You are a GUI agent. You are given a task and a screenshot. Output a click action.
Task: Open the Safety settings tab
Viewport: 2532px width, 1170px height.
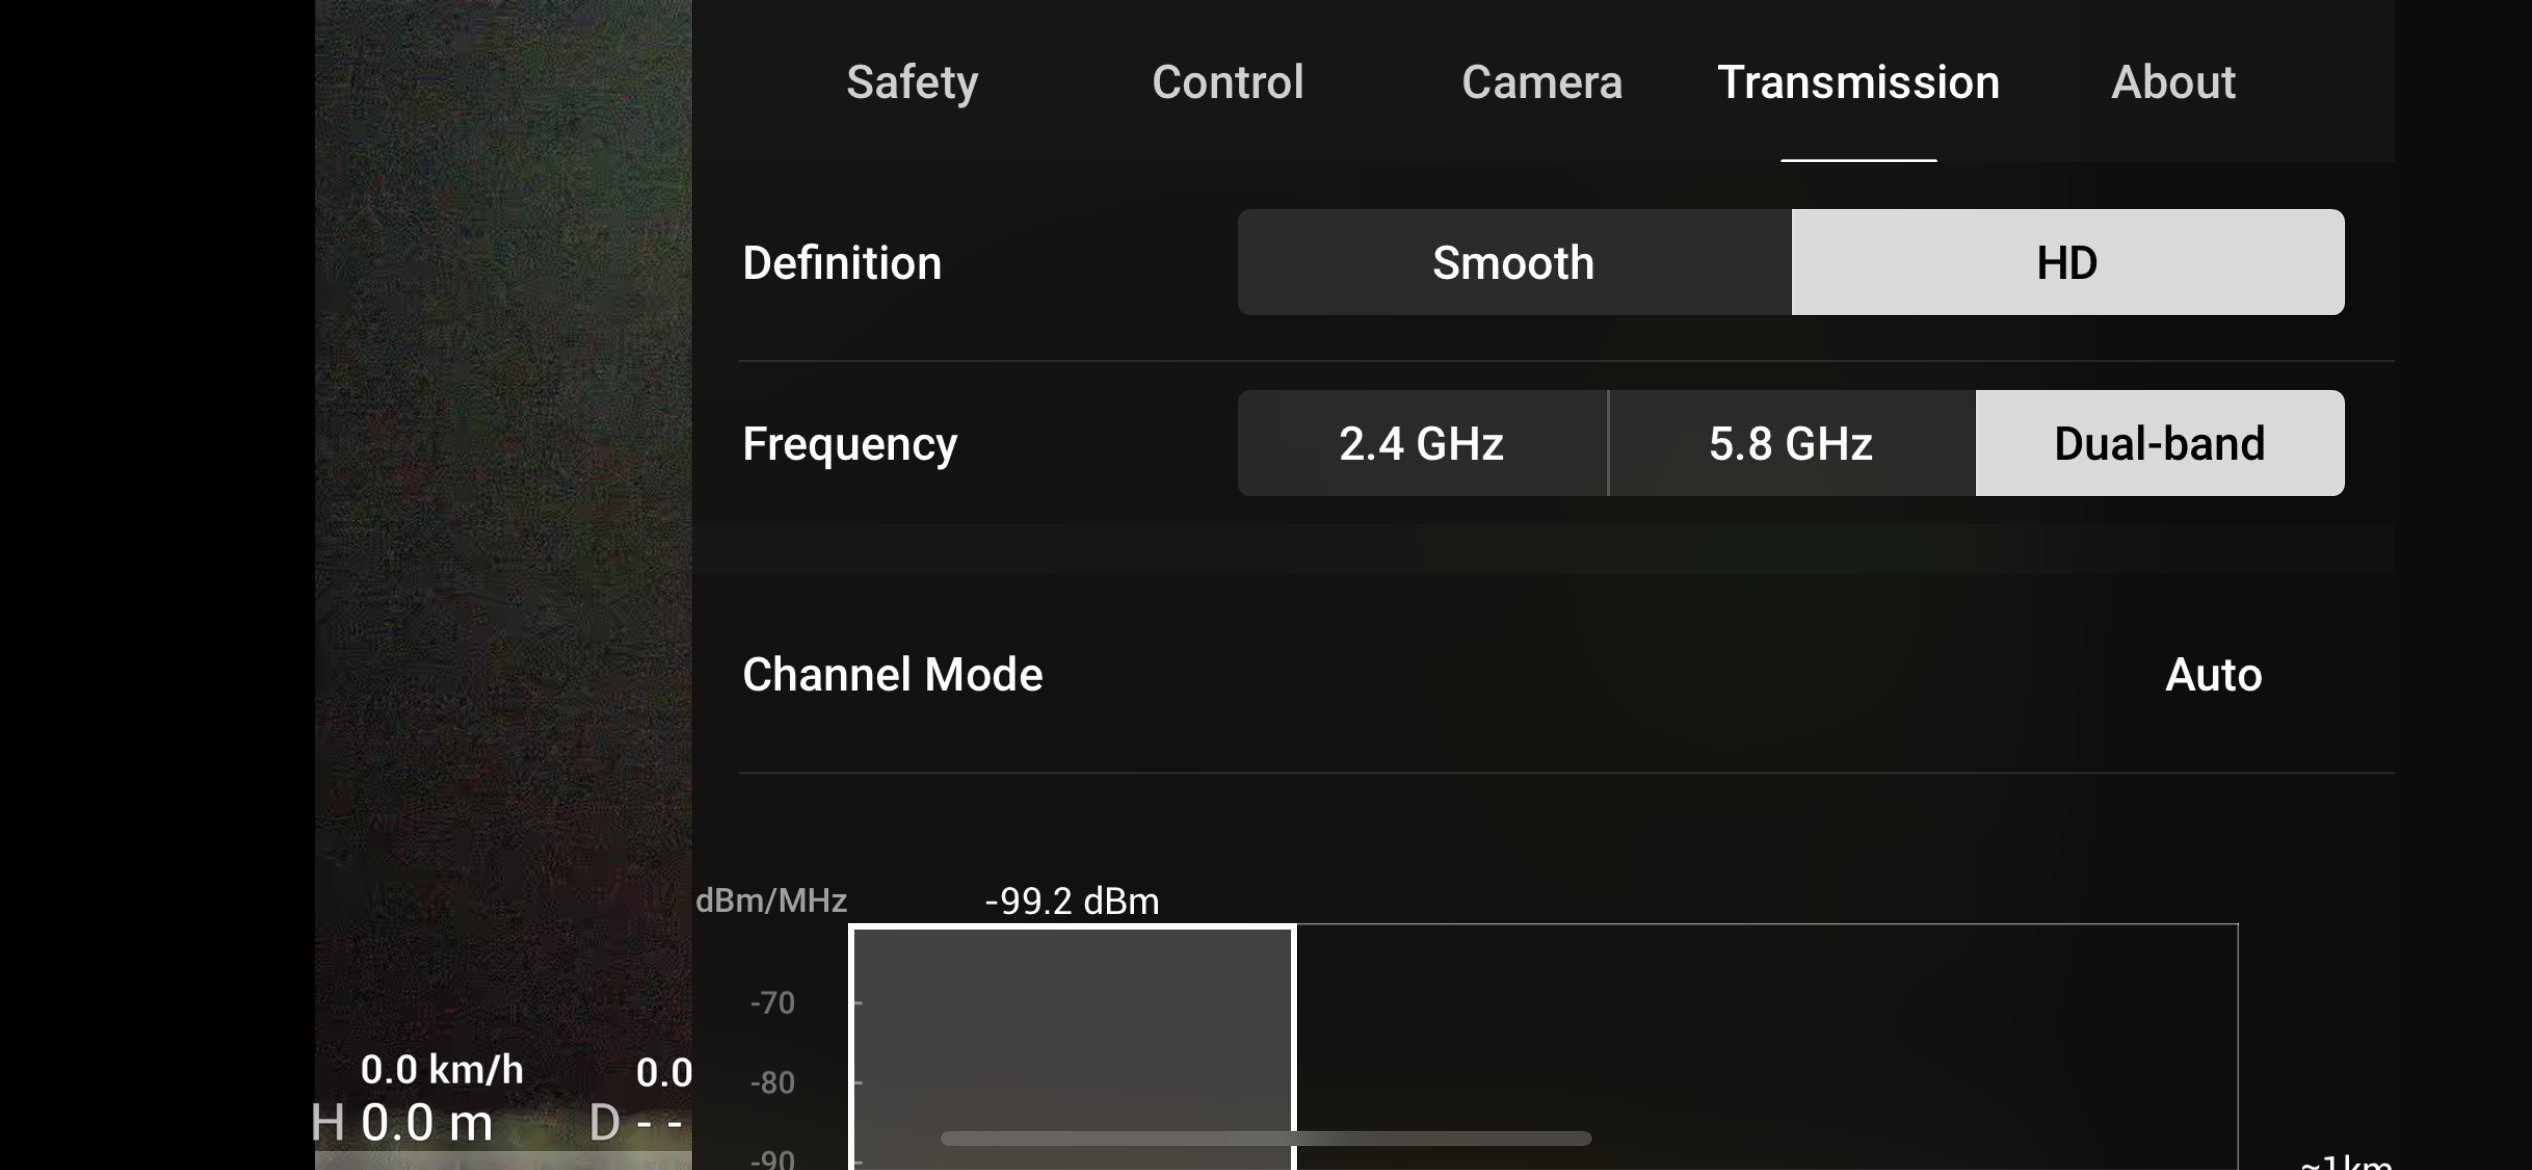pos(911,82)
